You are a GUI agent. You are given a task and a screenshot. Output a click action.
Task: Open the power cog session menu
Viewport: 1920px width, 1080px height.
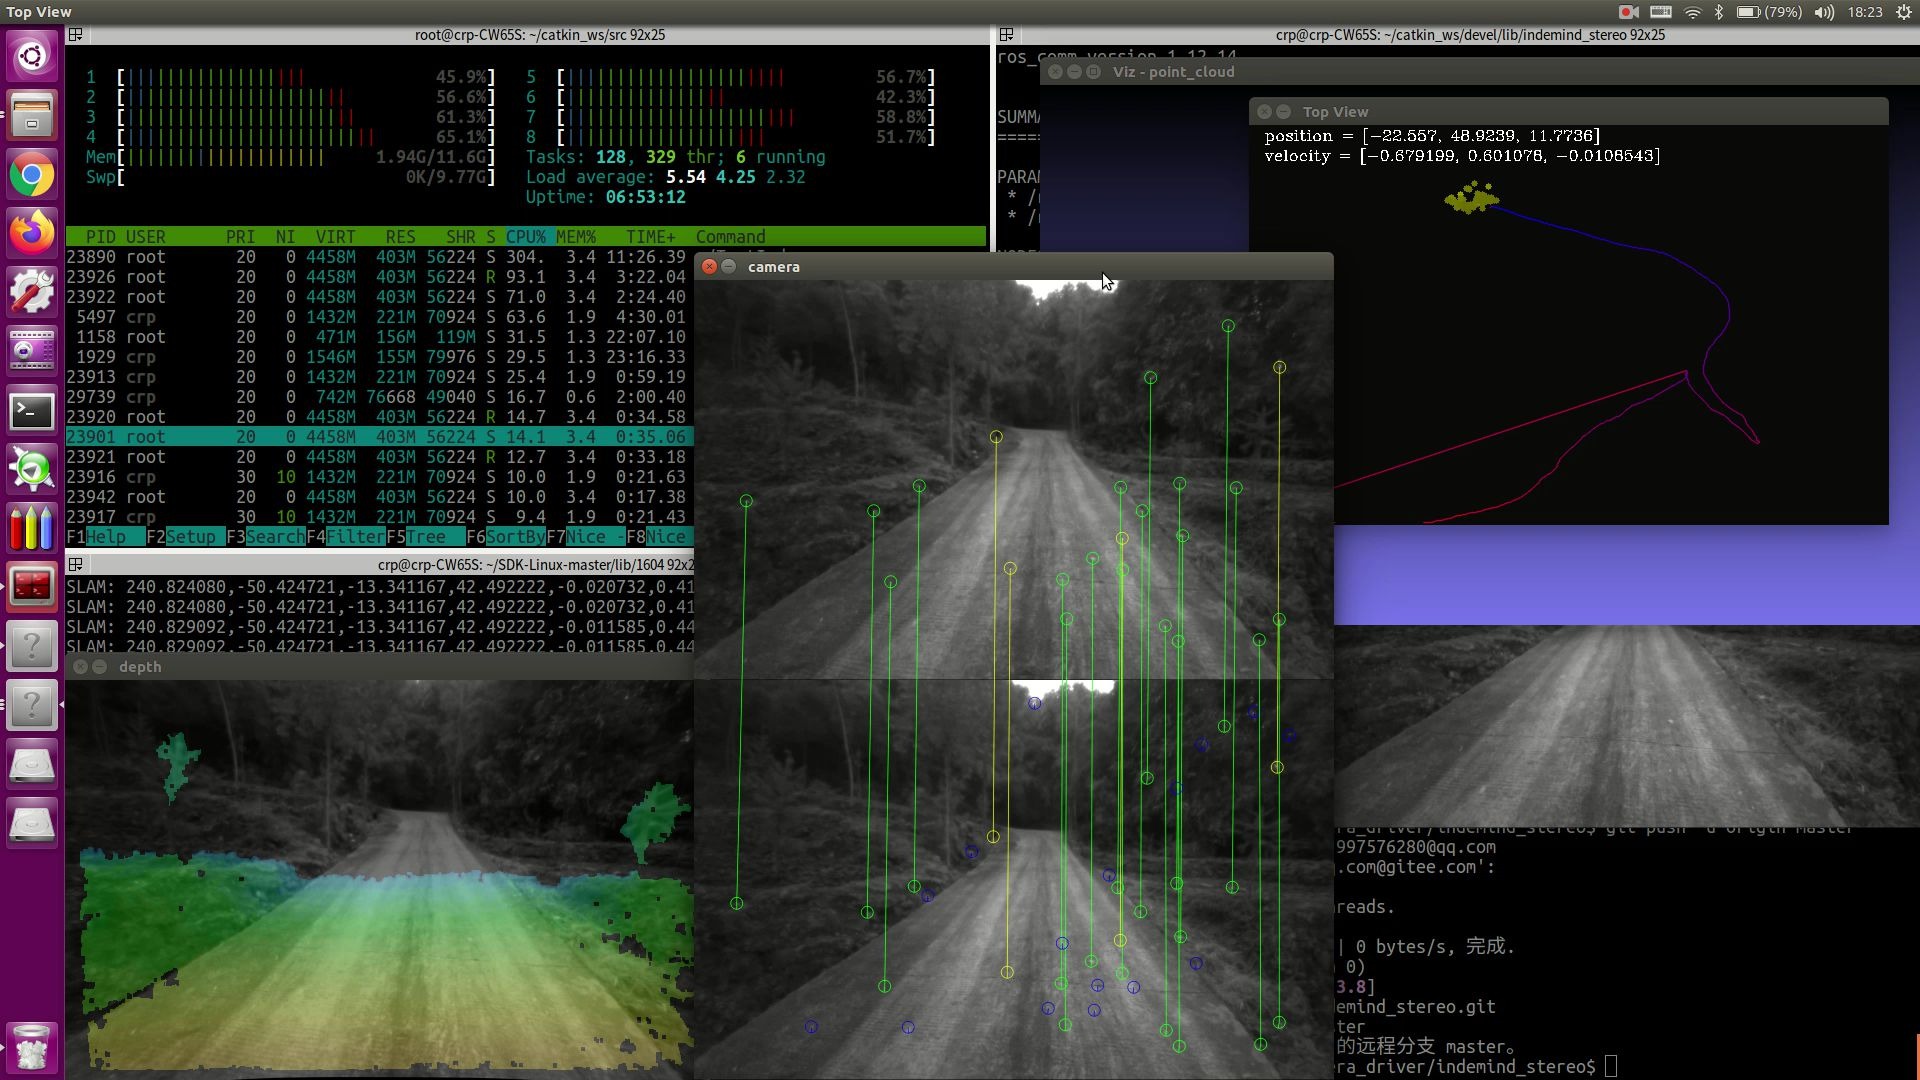pos(1904,12)
